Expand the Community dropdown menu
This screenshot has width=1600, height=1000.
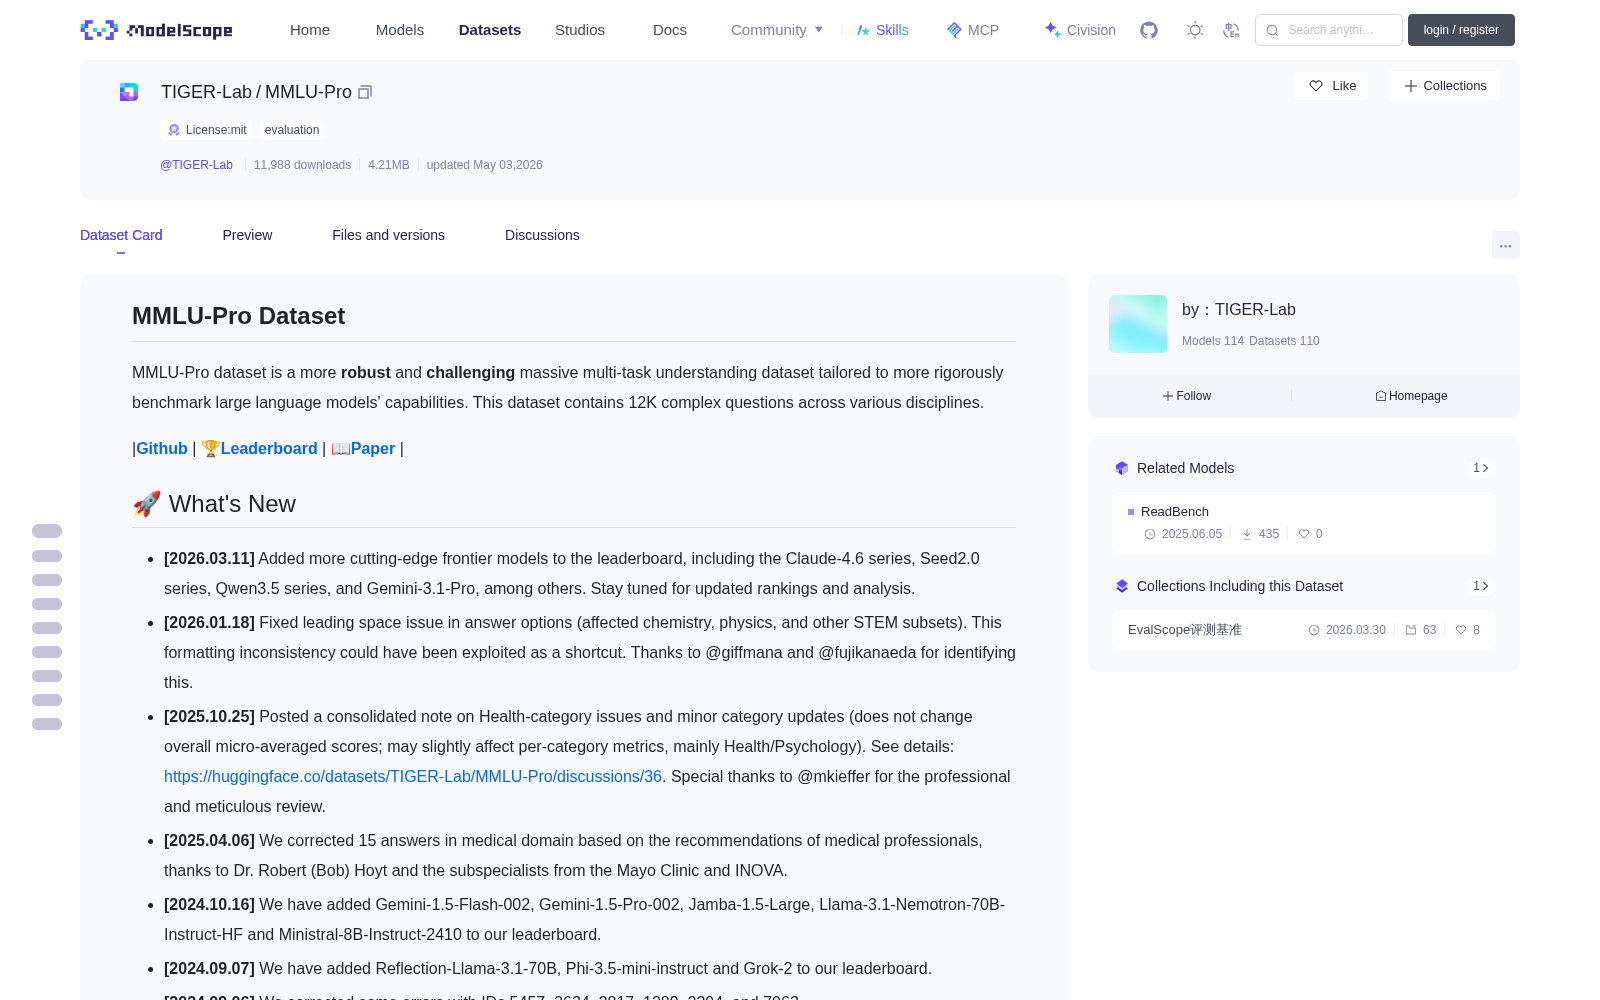777,30
